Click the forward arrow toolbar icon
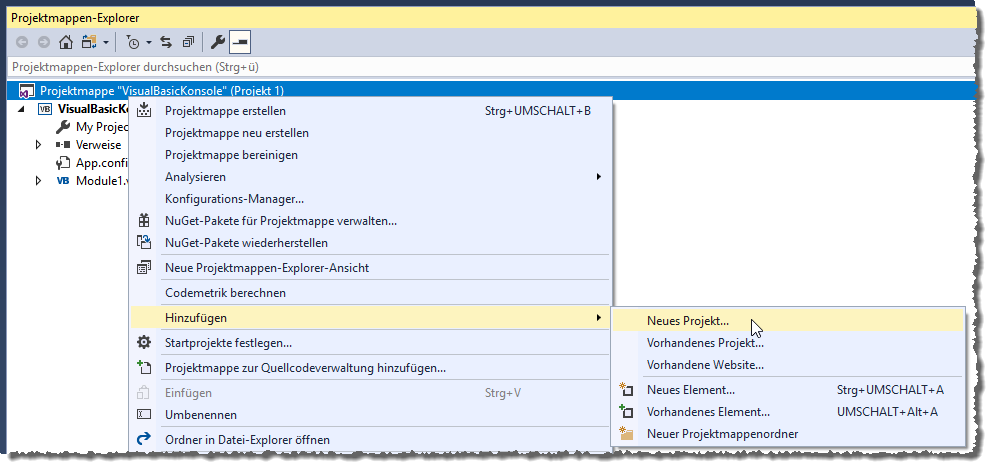 coord(44,42)
